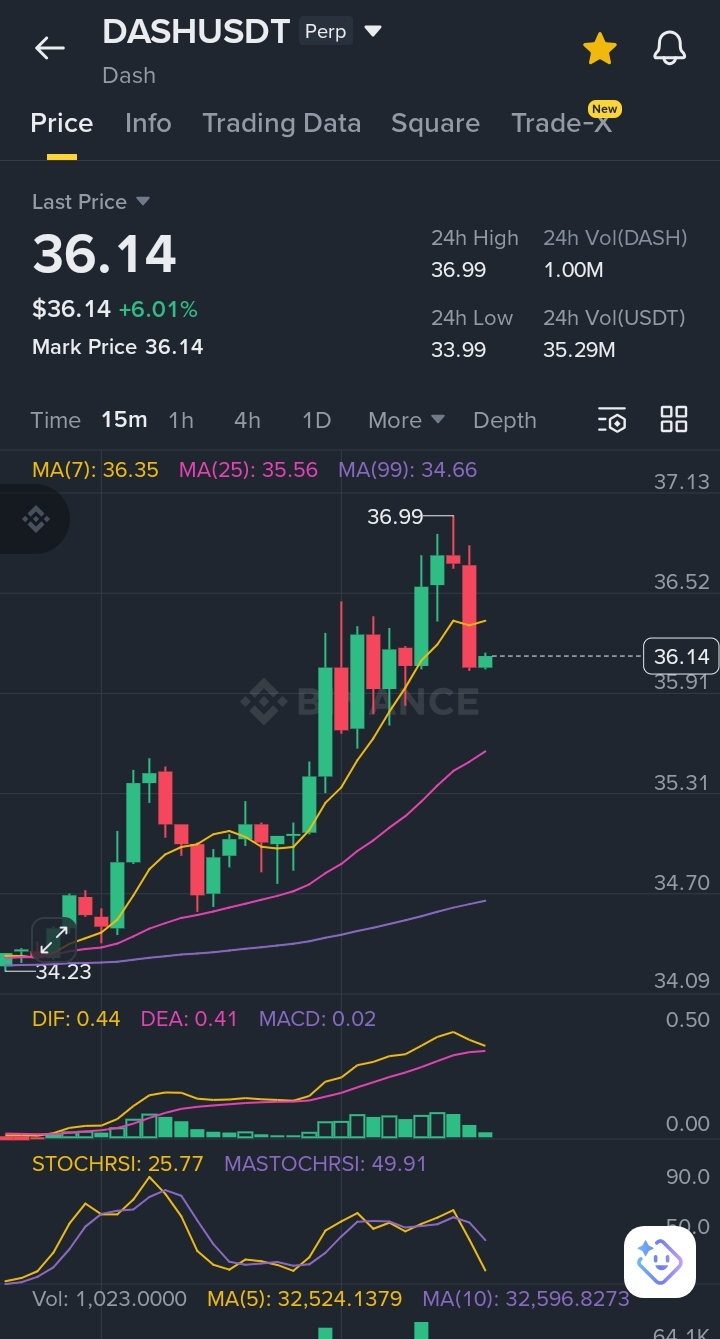Viewport: 720px width, 1339px height.
Task: Switch to the Price tab
Action: (x=62, y=123)
